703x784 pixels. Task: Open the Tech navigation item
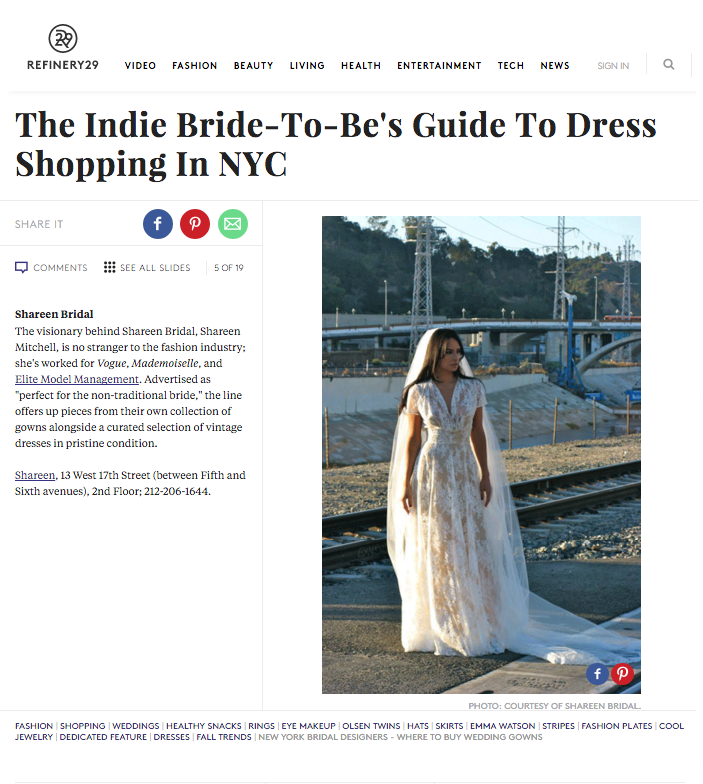pos(510,66)
